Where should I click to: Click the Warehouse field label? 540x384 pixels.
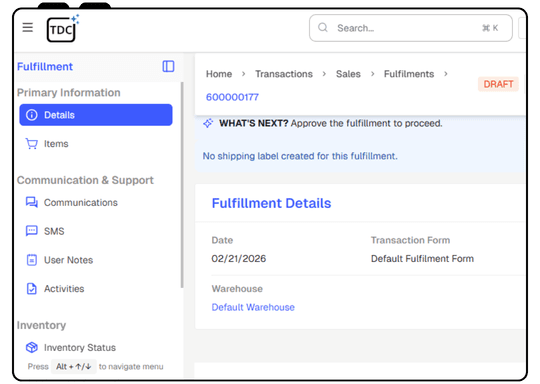(237, 289)
